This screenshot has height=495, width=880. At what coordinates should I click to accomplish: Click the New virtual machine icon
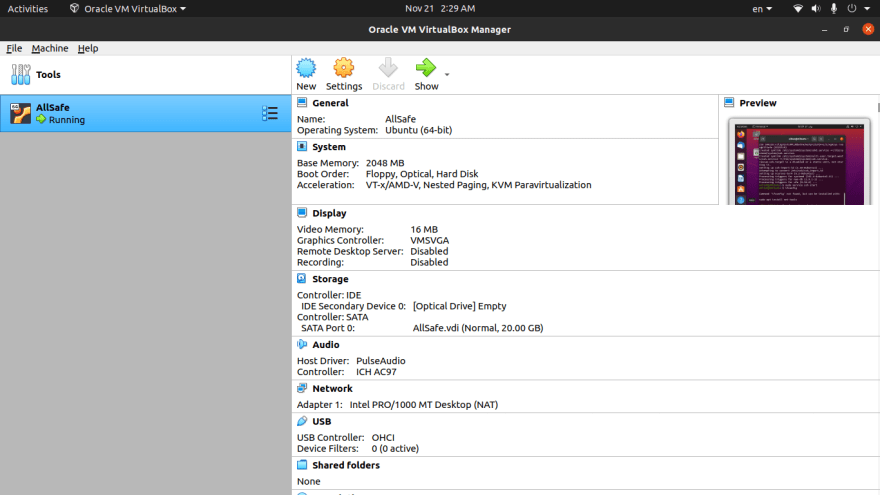[x=306, y=68]
